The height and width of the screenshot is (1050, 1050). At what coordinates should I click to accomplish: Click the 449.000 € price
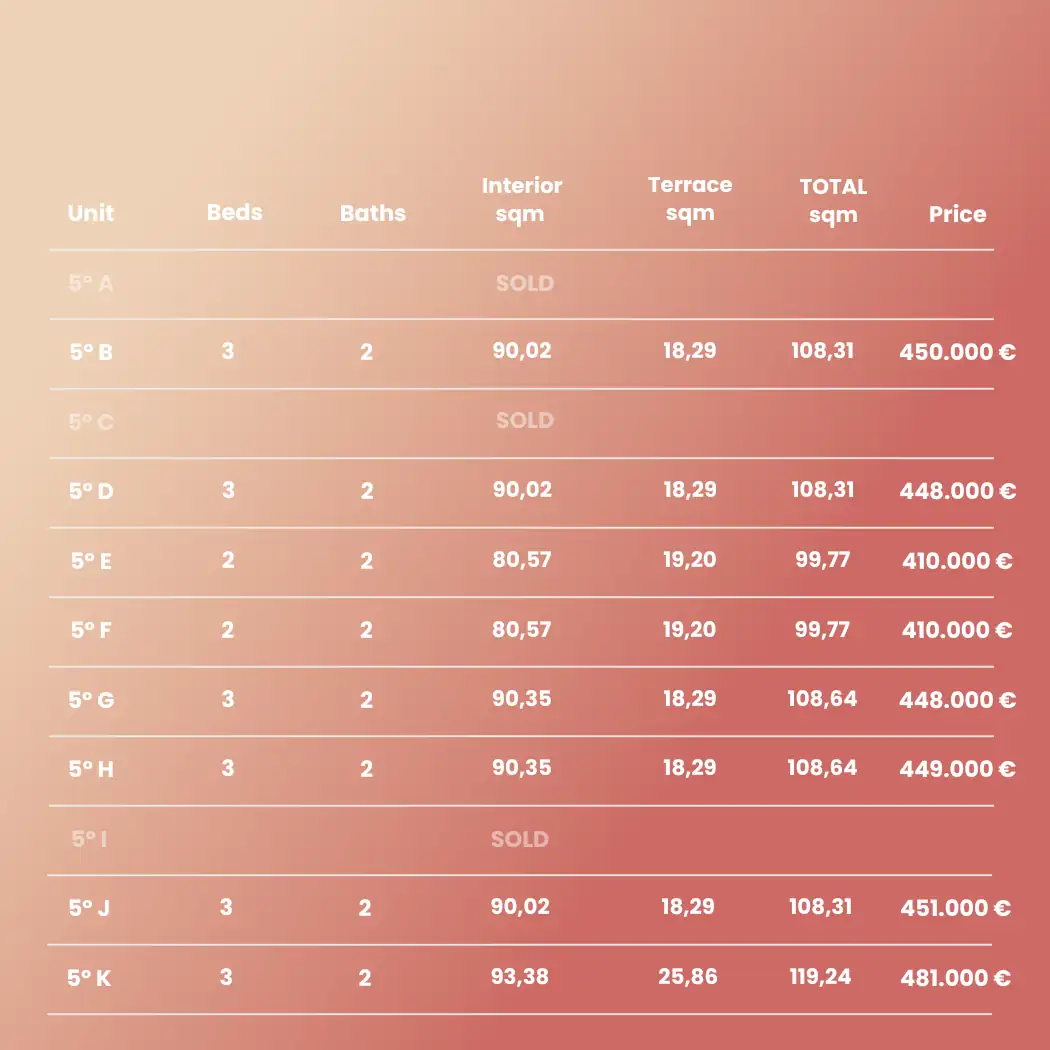pos(957,769)
